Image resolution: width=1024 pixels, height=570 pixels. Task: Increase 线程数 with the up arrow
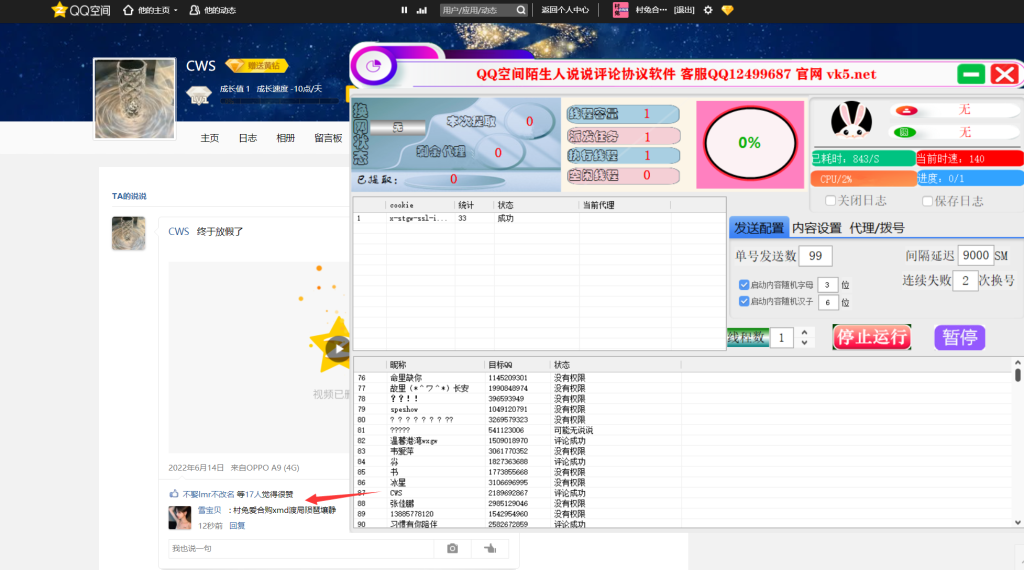tap(805, 332)
